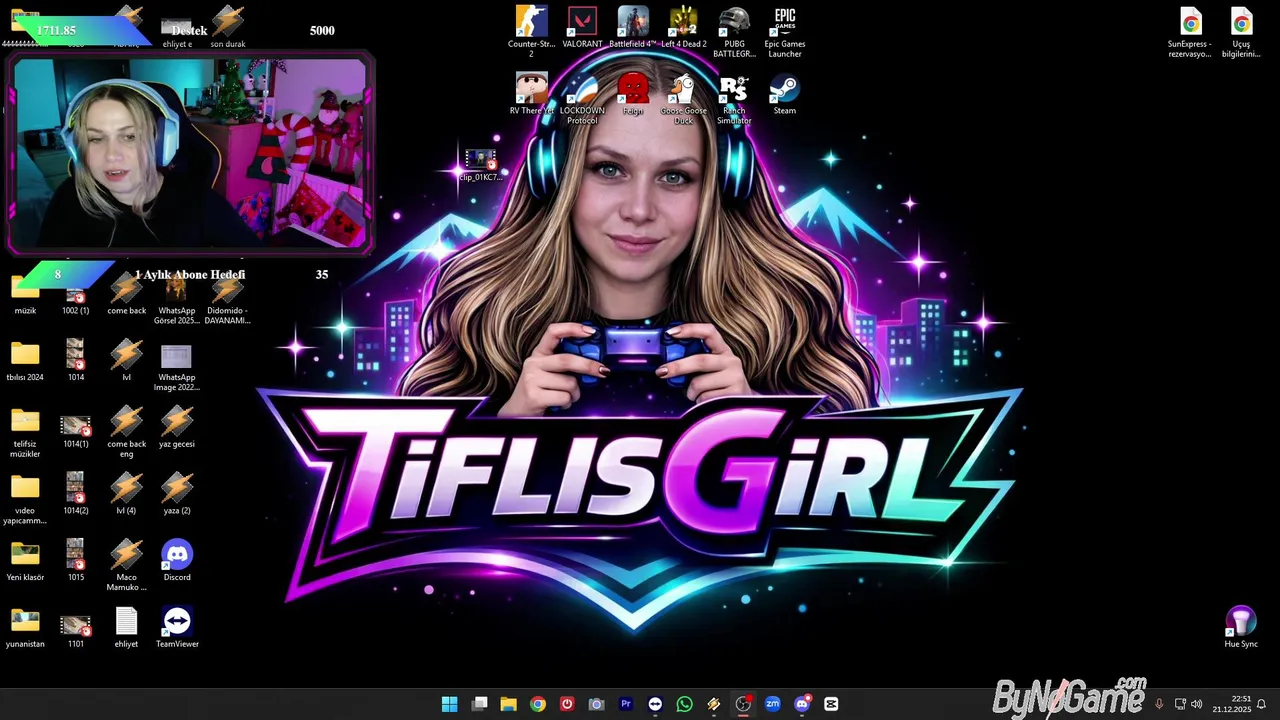Open Adobe Premiere Pro from taskbar
This screenshot has height=720, width=1280.
point(626,704)
